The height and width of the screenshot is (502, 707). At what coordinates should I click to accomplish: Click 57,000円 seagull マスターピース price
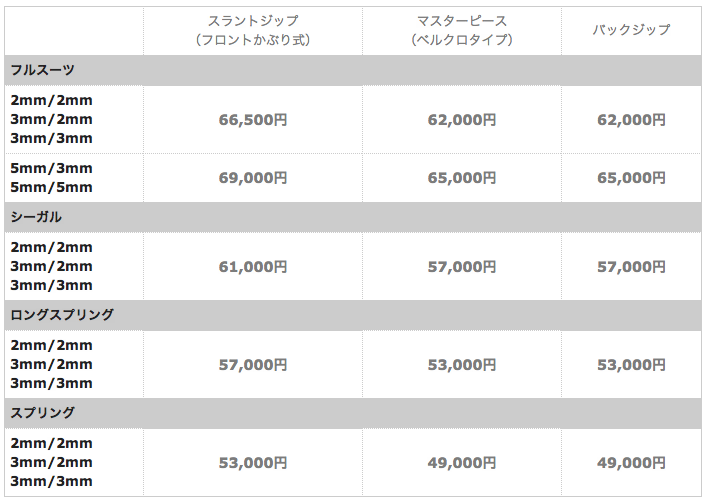point(462,267)
